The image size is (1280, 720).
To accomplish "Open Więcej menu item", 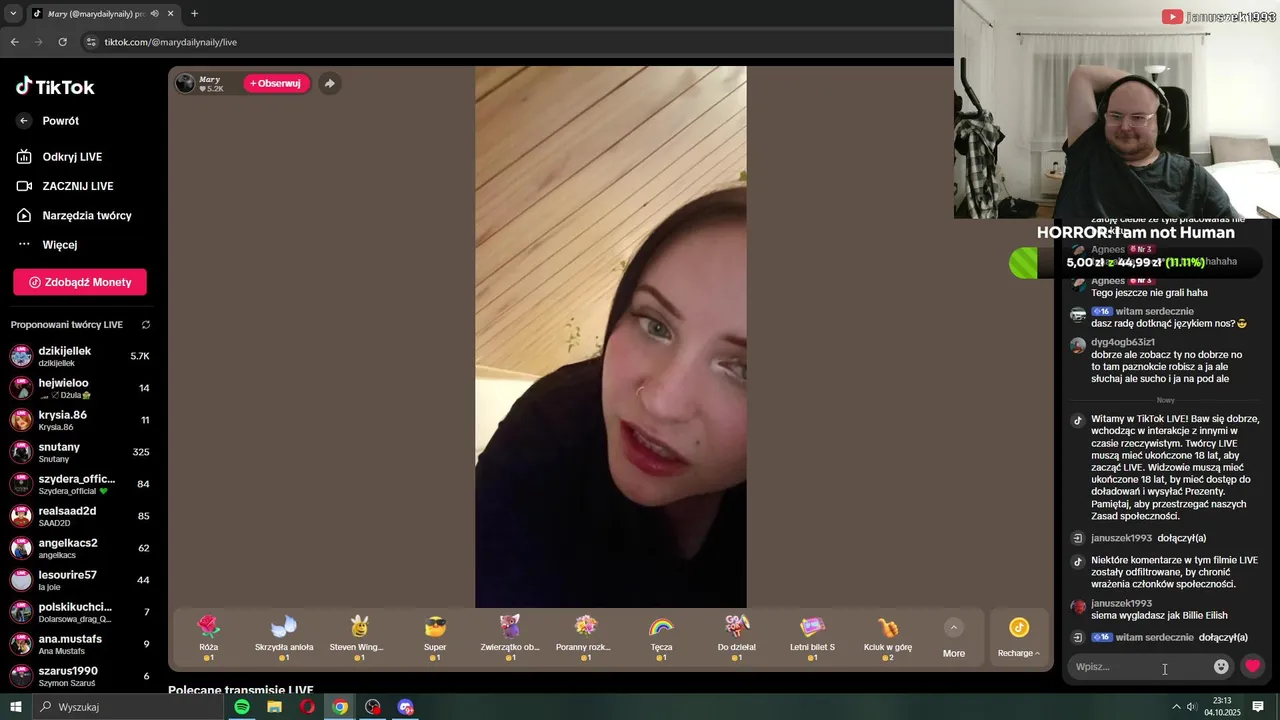I will (x=60, y=245).
